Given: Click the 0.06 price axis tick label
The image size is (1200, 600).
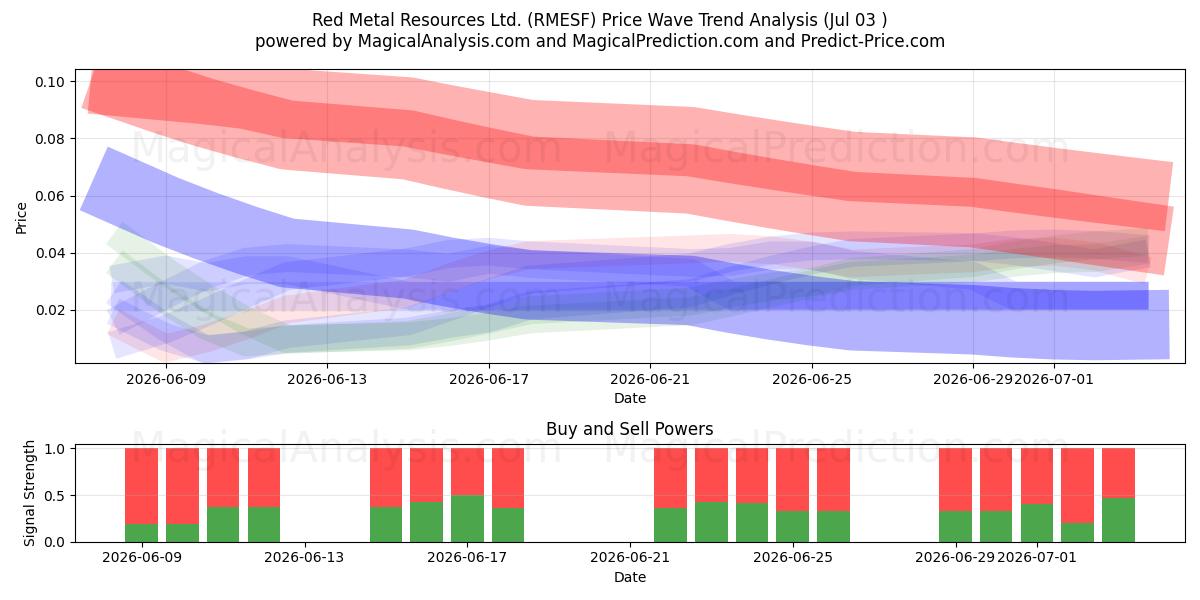Looking at the screenshot, I should click(x=51, y=196).
